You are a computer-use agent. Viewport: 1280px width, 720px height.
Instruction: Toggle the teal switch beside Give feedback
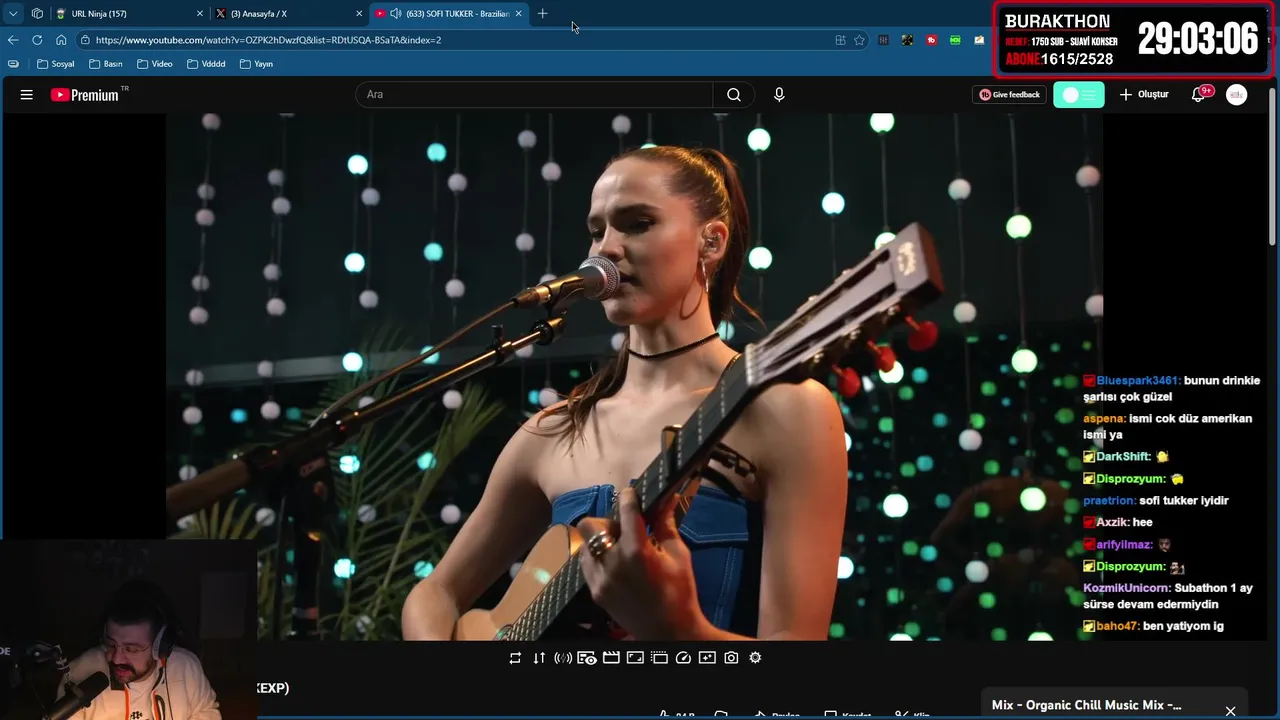[1078, 95]
